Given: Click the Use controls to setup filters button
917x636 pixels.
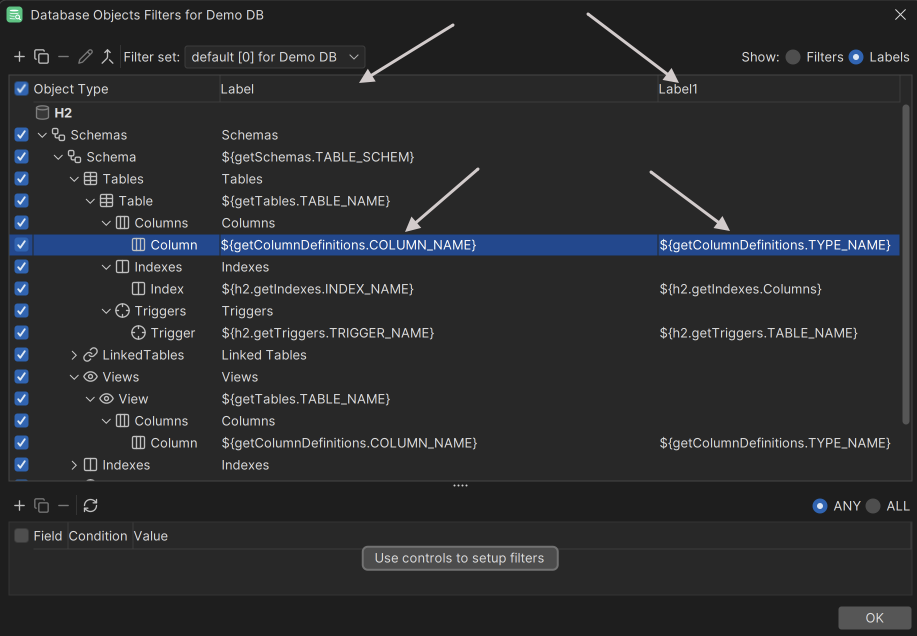Looking at the screenshot, I should click(459, 558).
